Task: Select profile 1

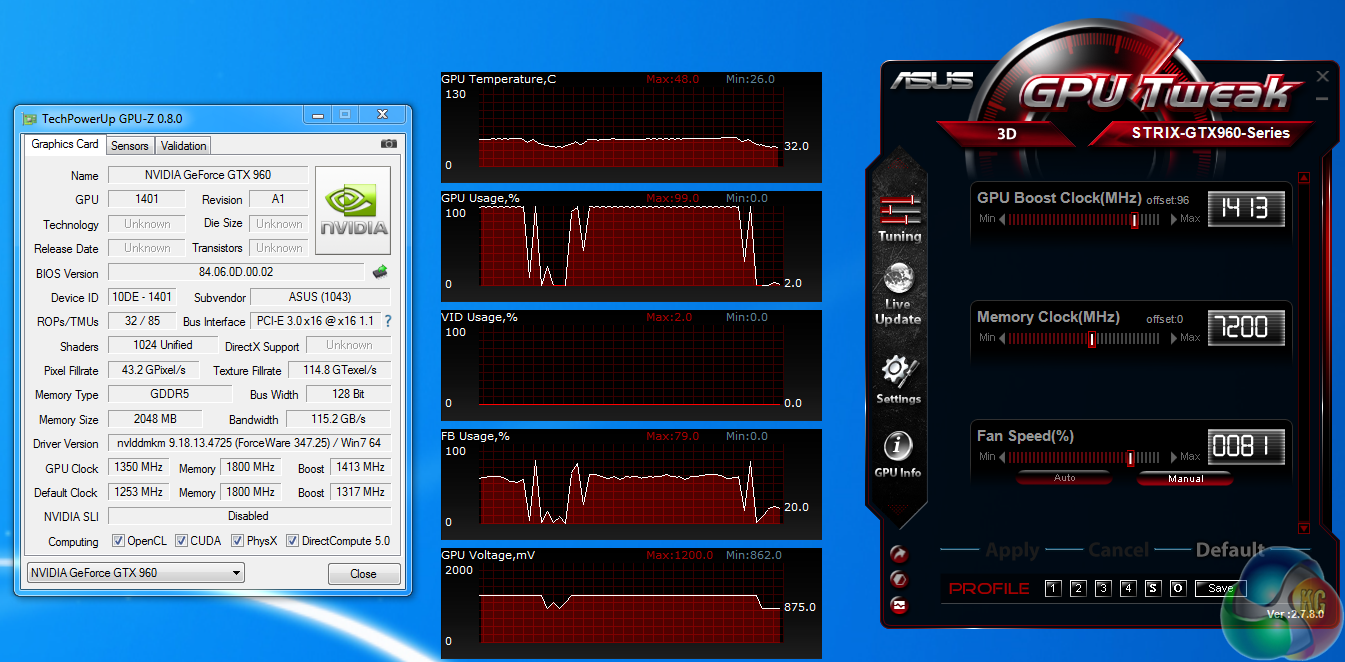Action: click(1053, 588)
